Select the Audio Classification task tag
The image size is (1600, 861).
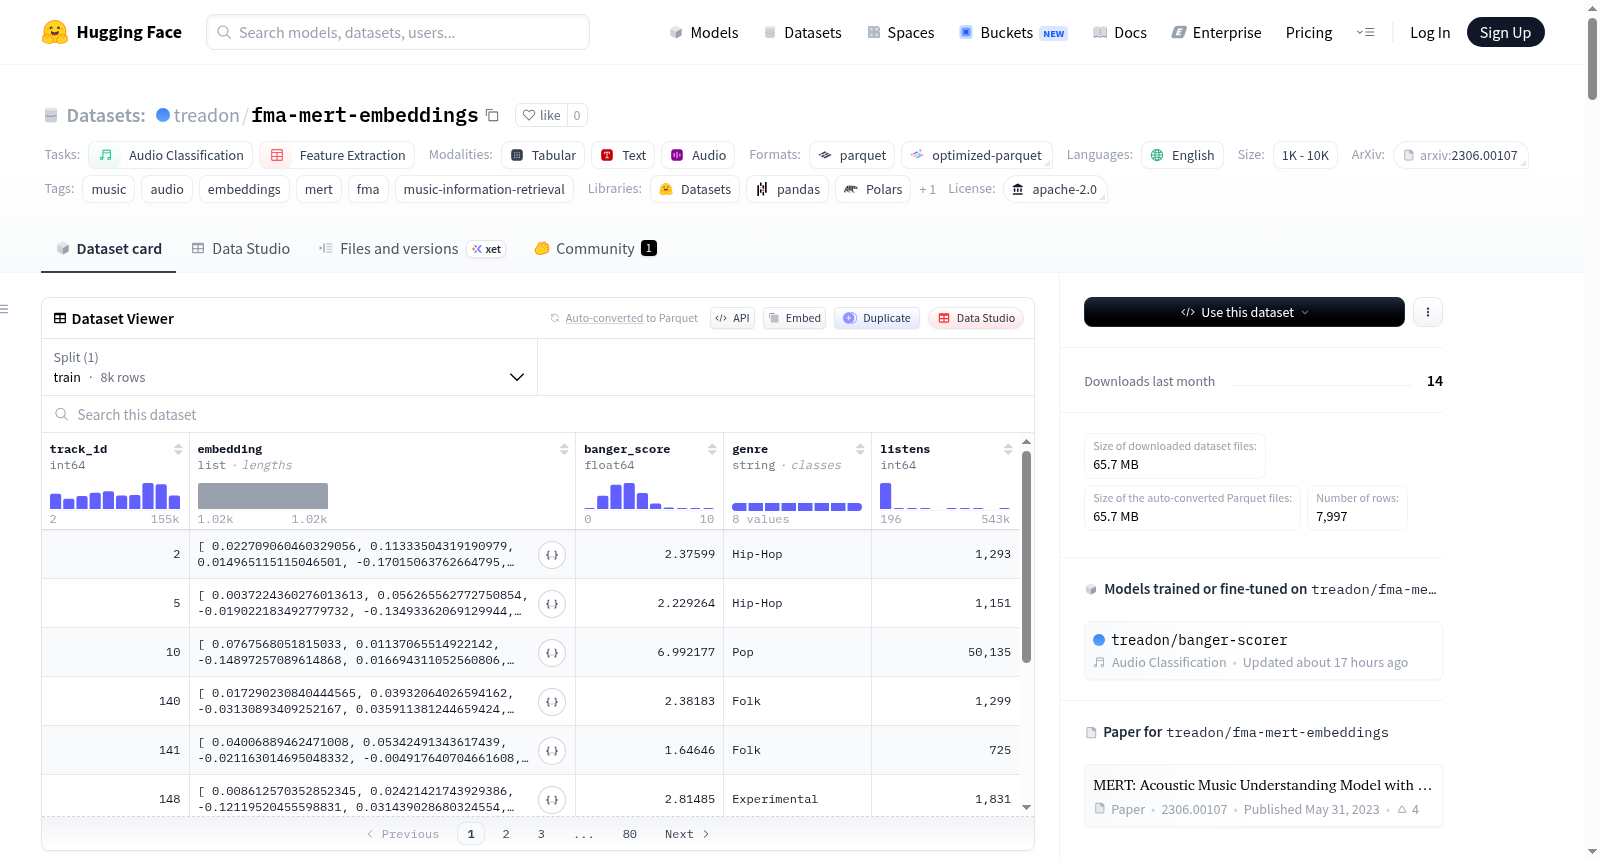point(171,155)
